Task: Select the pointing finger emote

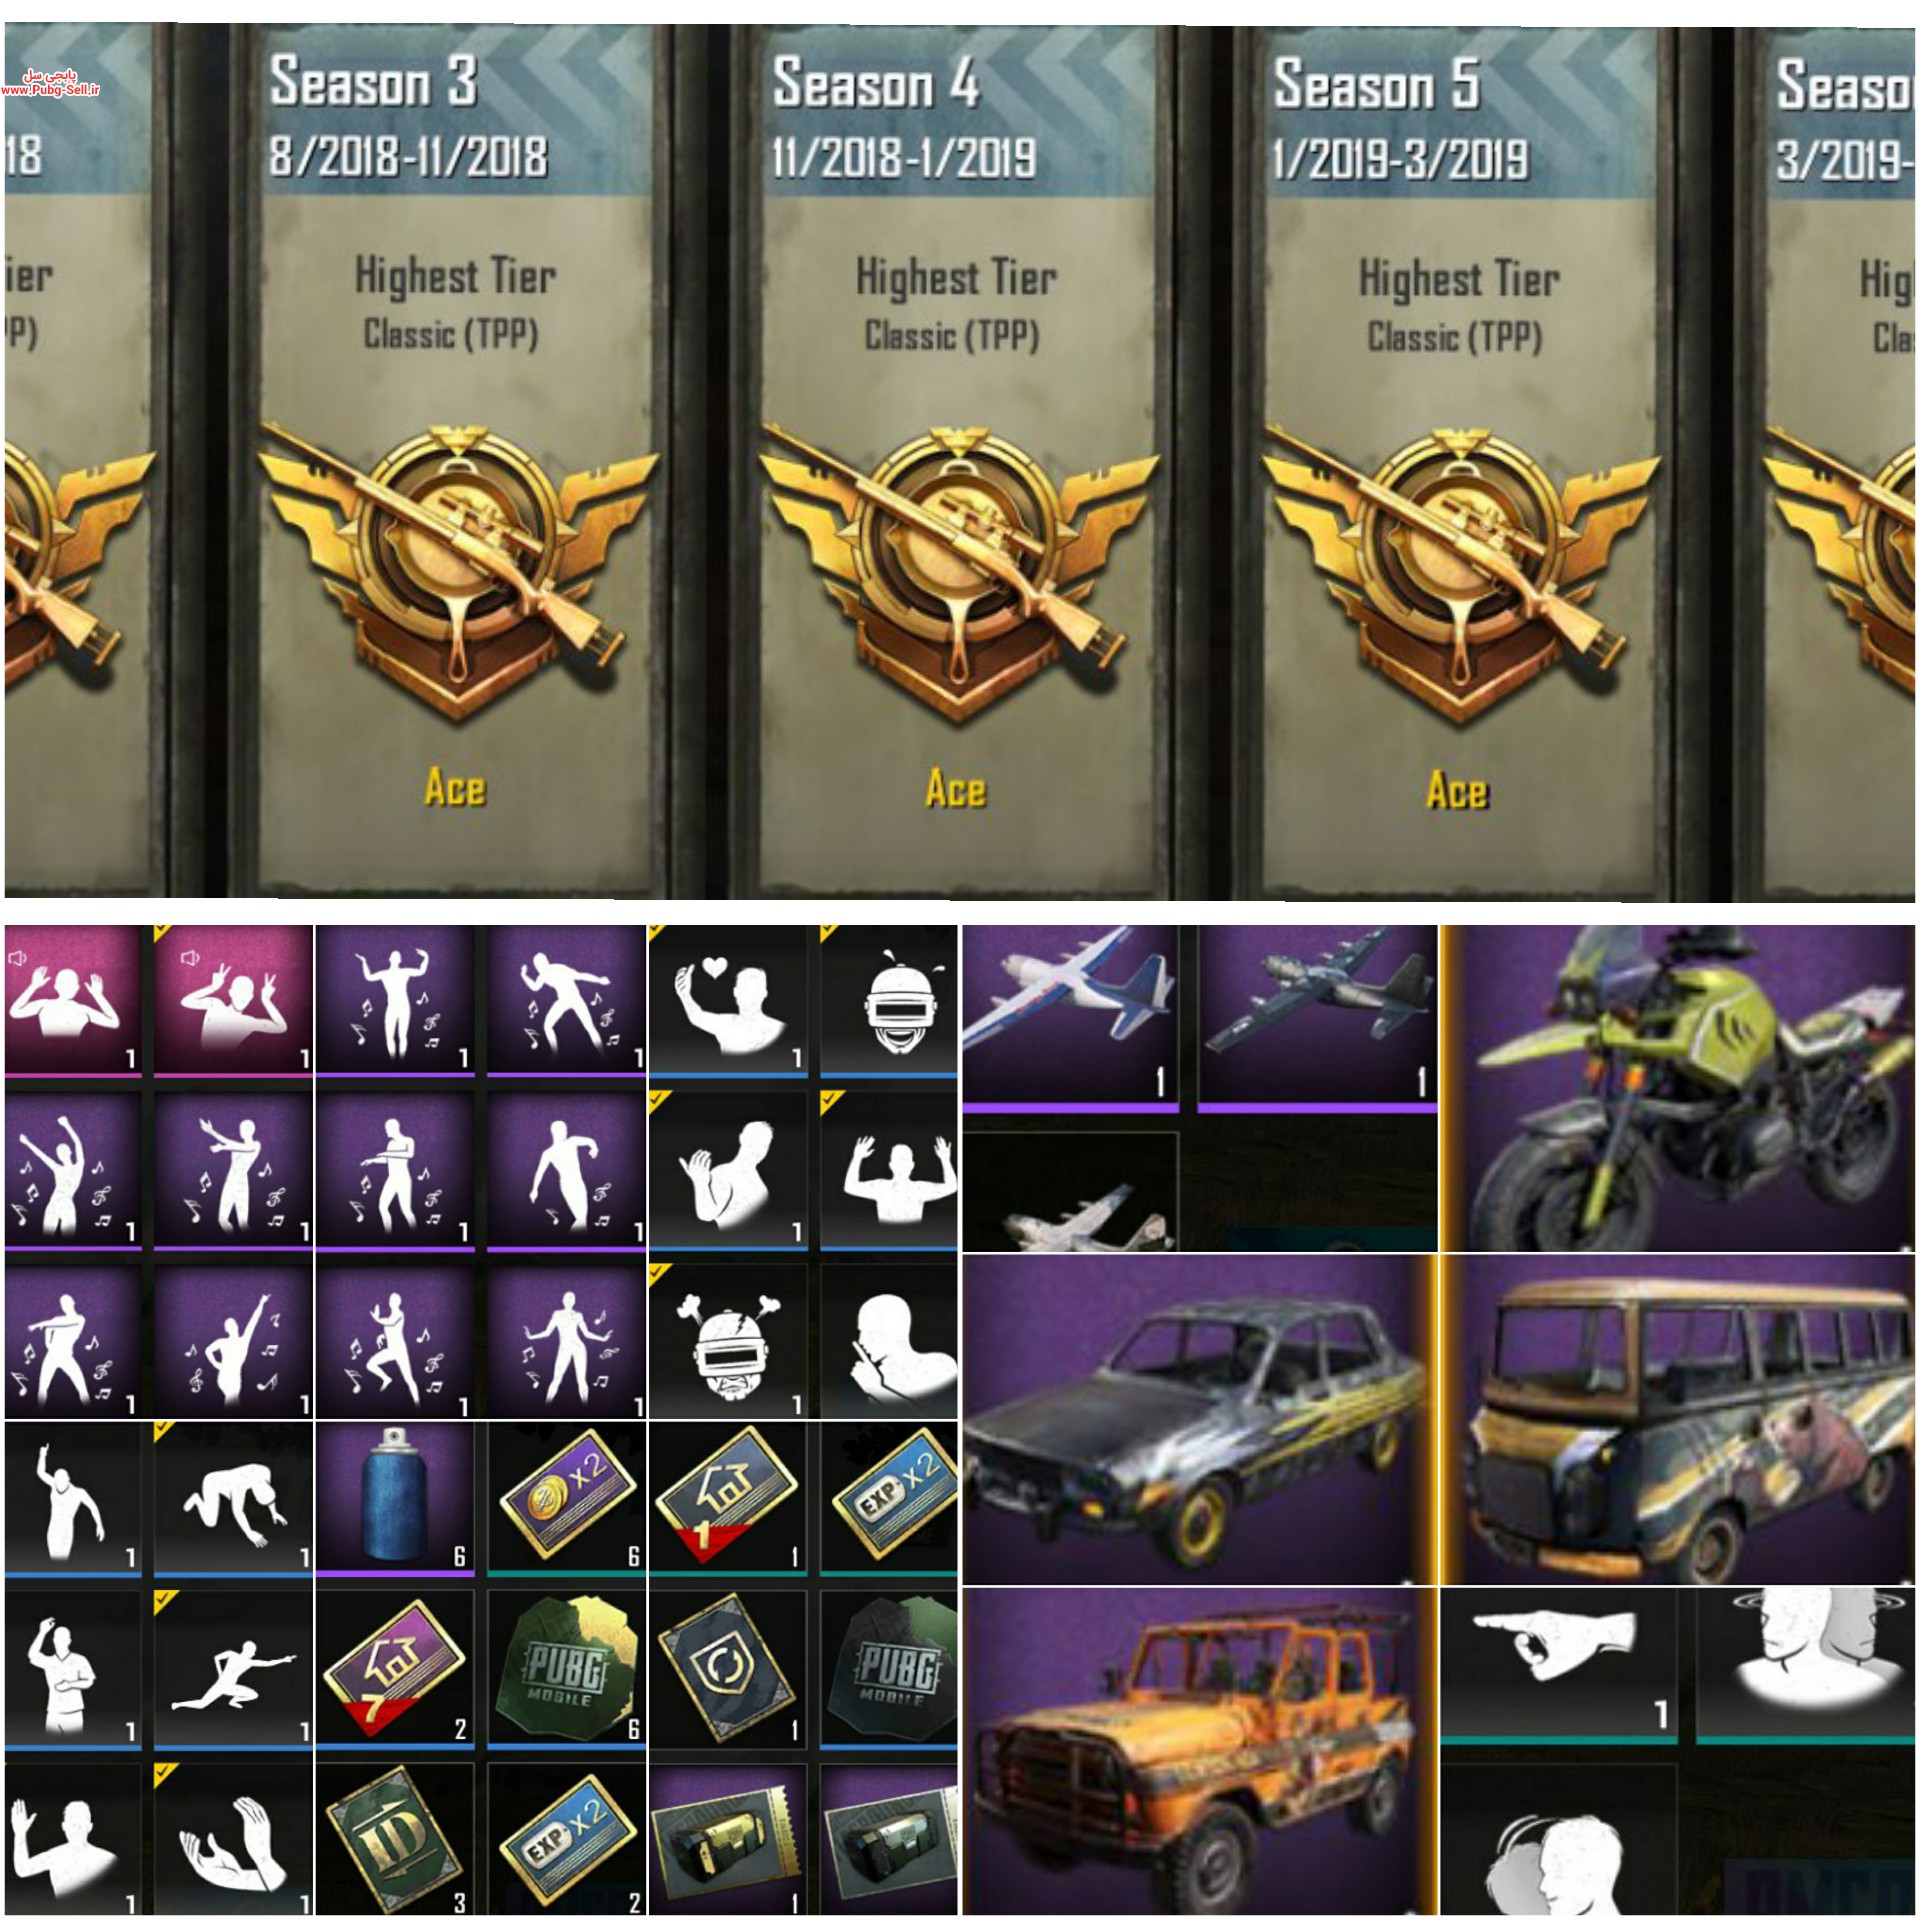Action: coord(1559,1666)
